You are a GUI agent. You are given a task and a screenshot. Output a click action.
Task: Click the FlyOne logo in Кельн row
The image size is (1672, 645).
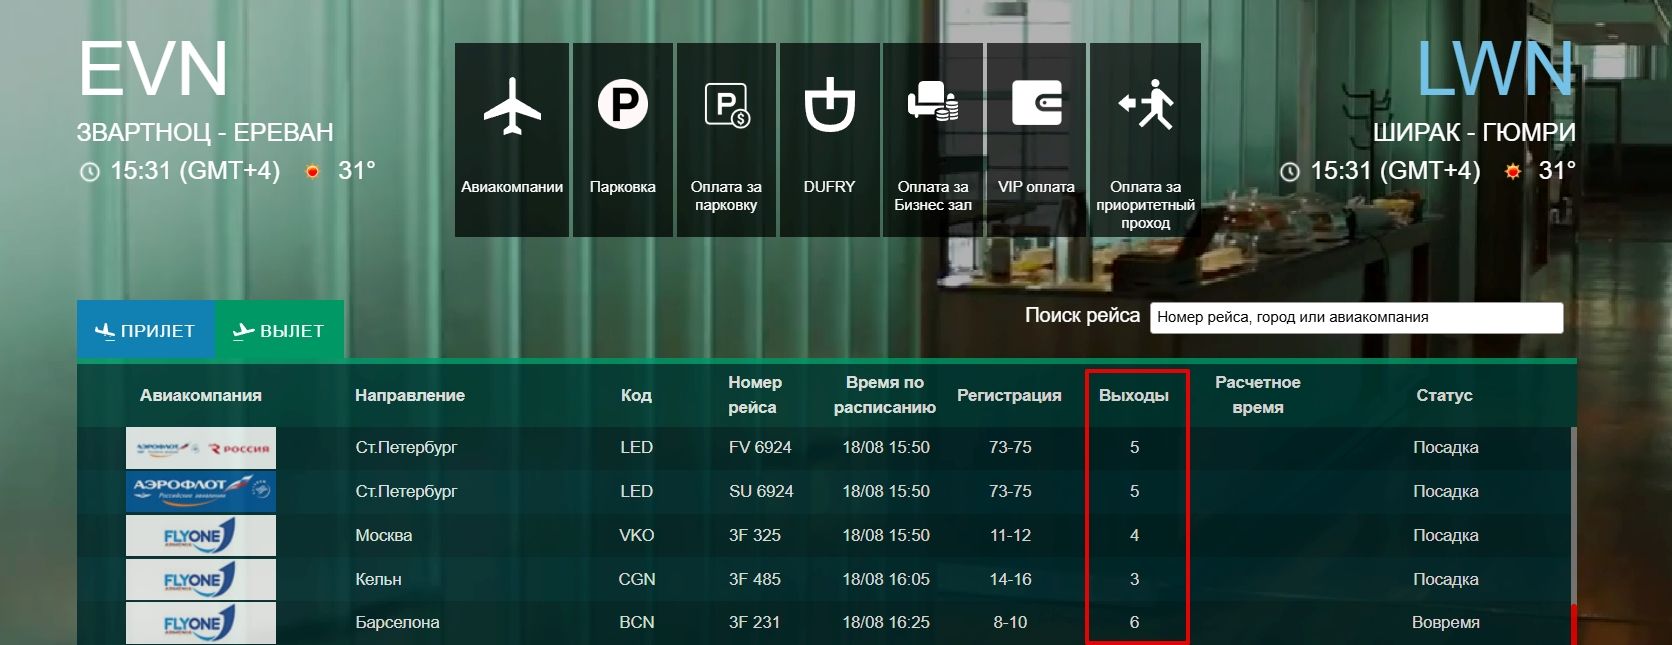pyautogui.click(x=201, y=580)
